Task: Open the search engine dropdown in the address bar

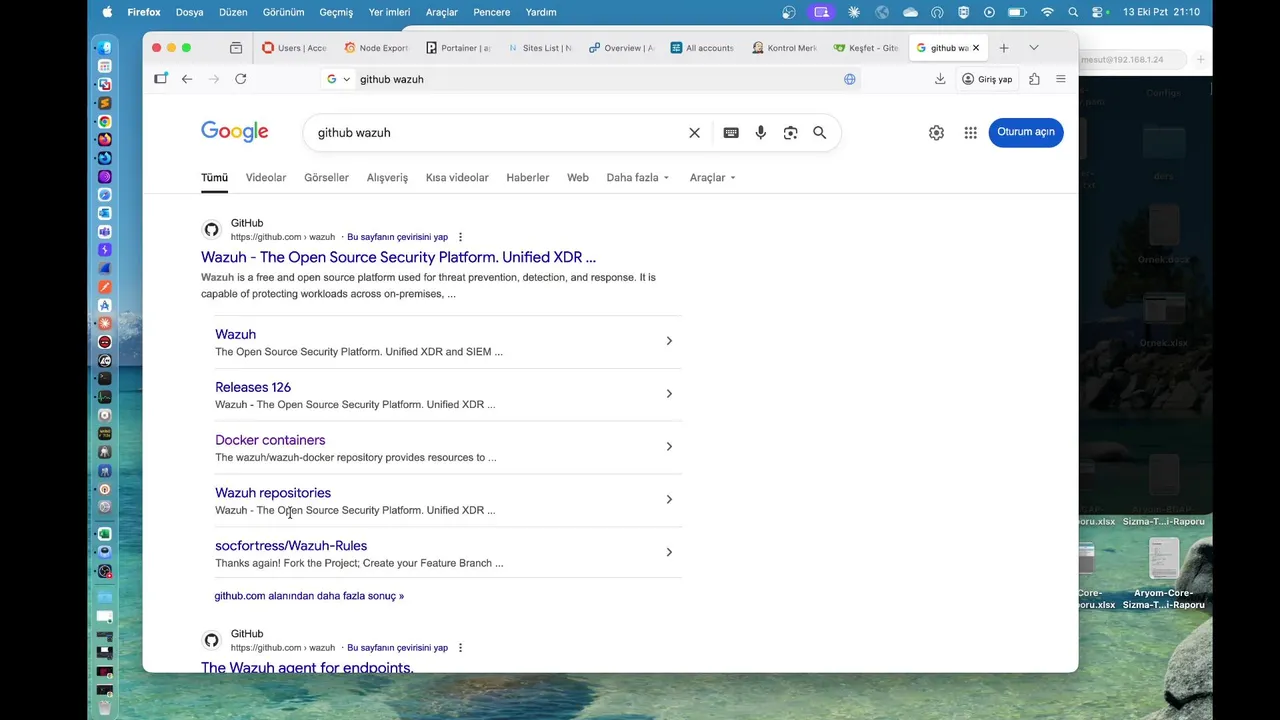Action: (339, 79)
